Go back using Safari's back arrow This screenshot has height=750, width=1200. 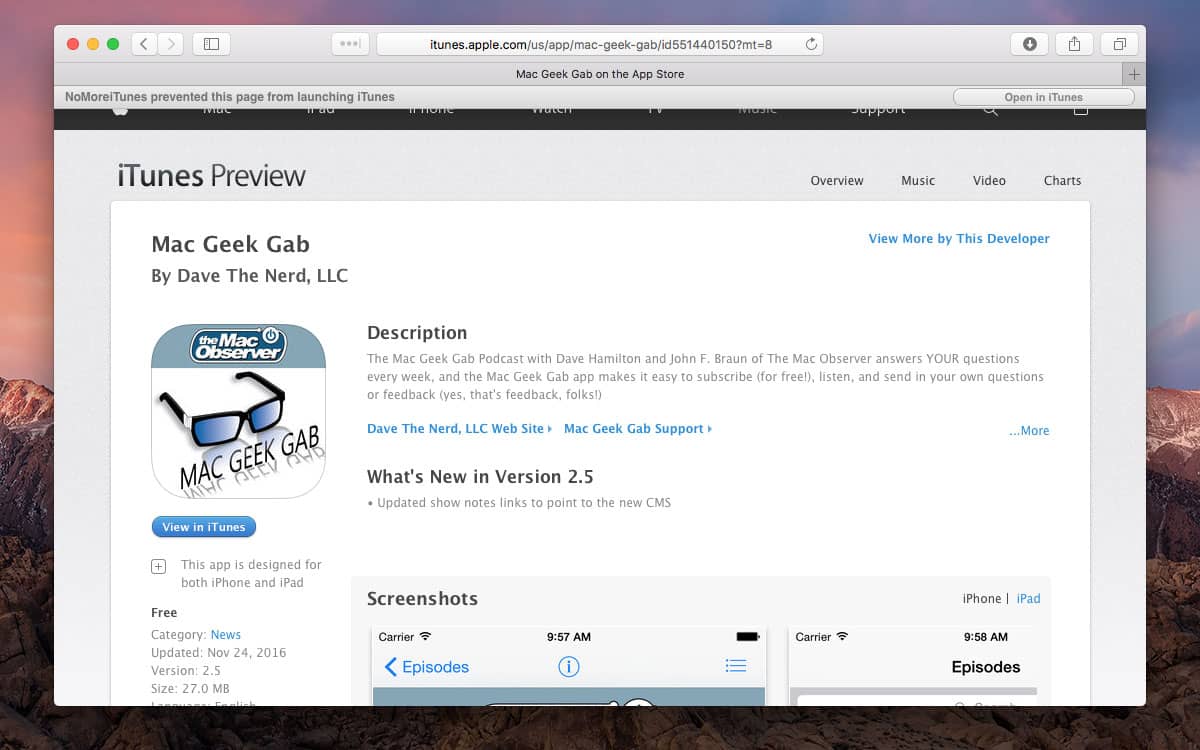coord(145,44)
